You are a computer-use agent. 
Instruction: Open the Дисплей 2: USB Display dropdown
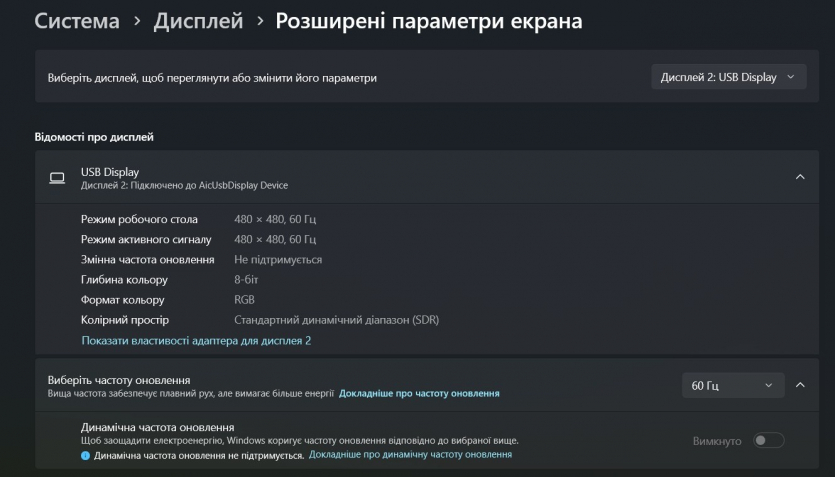(x=728, y=77)
